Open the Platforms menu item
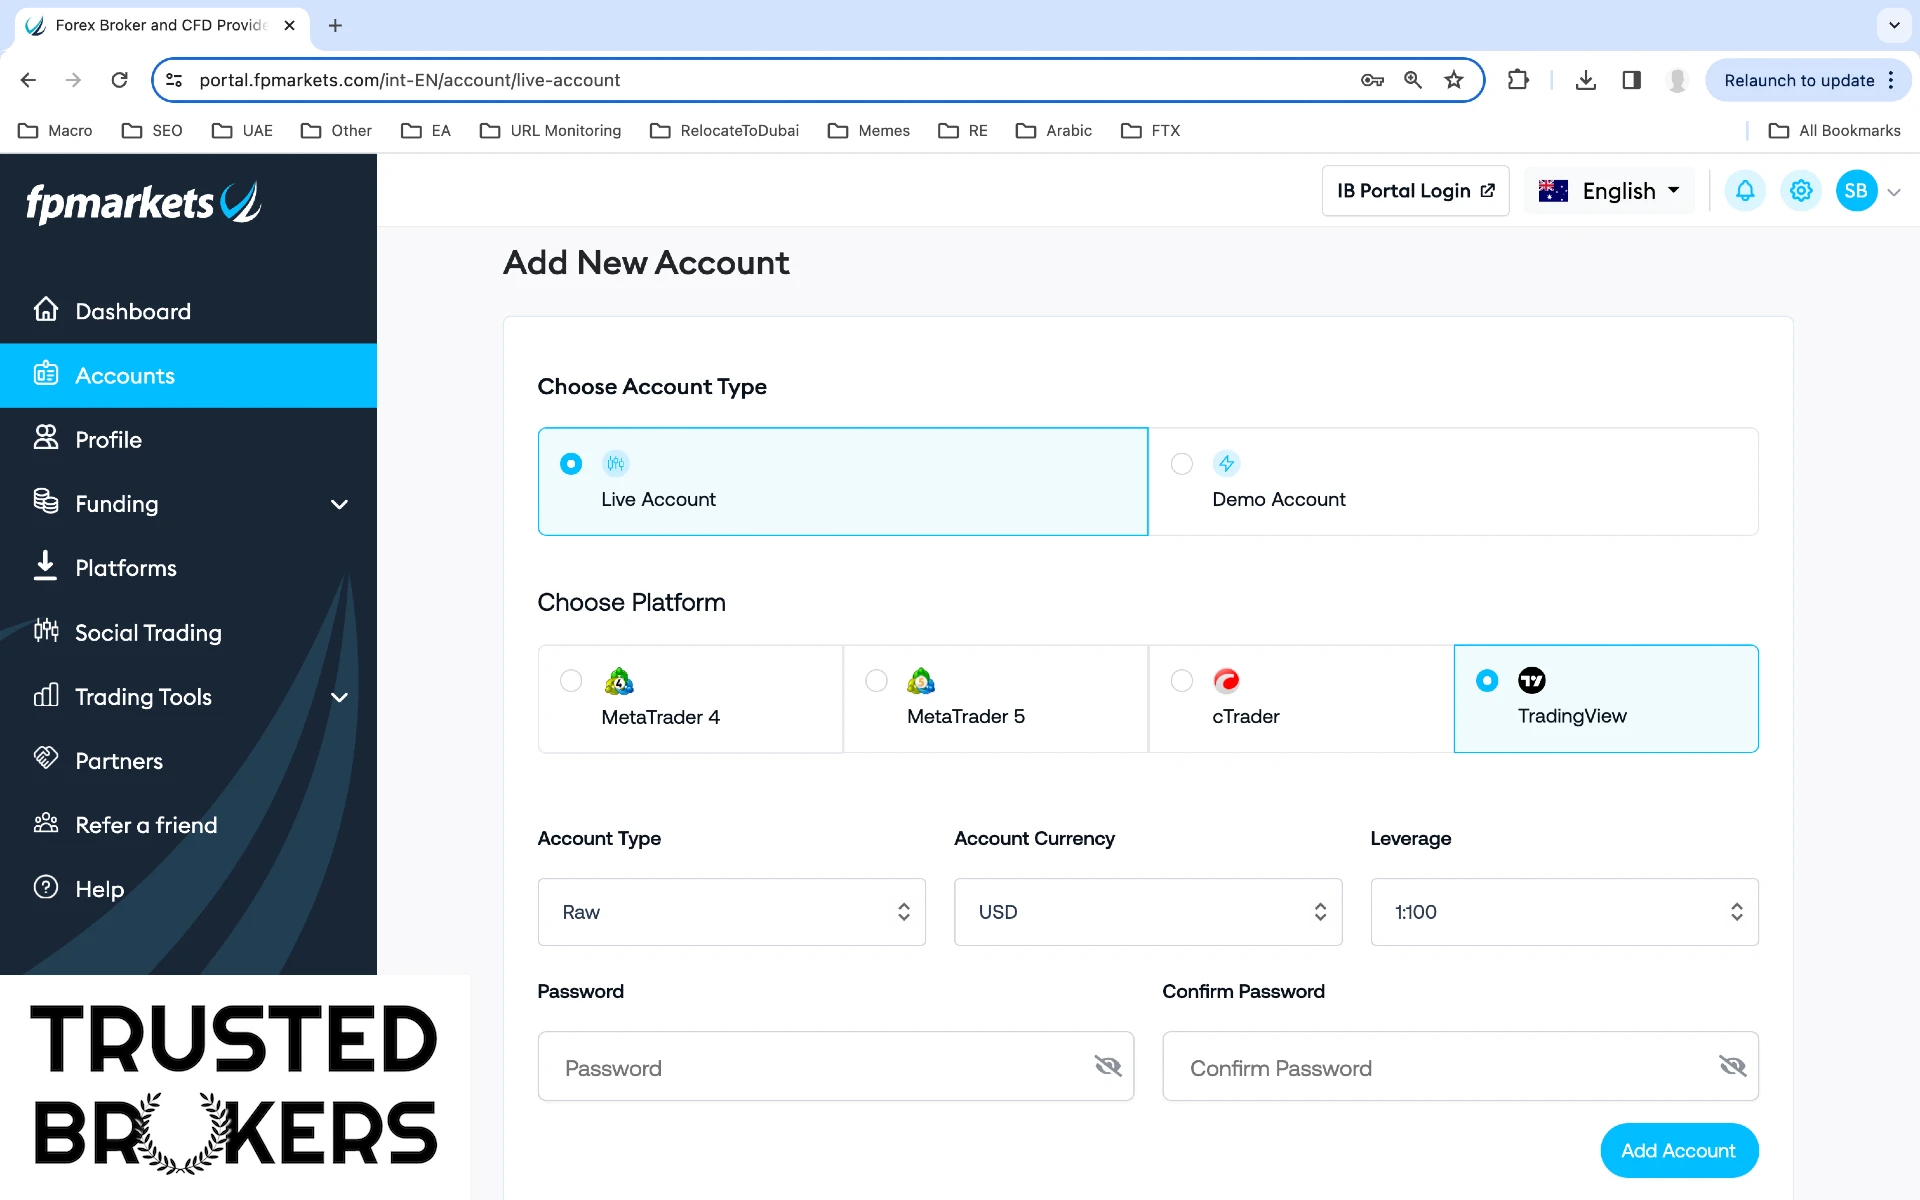Screen dimensions: 1920x1200 pos(188,568)
